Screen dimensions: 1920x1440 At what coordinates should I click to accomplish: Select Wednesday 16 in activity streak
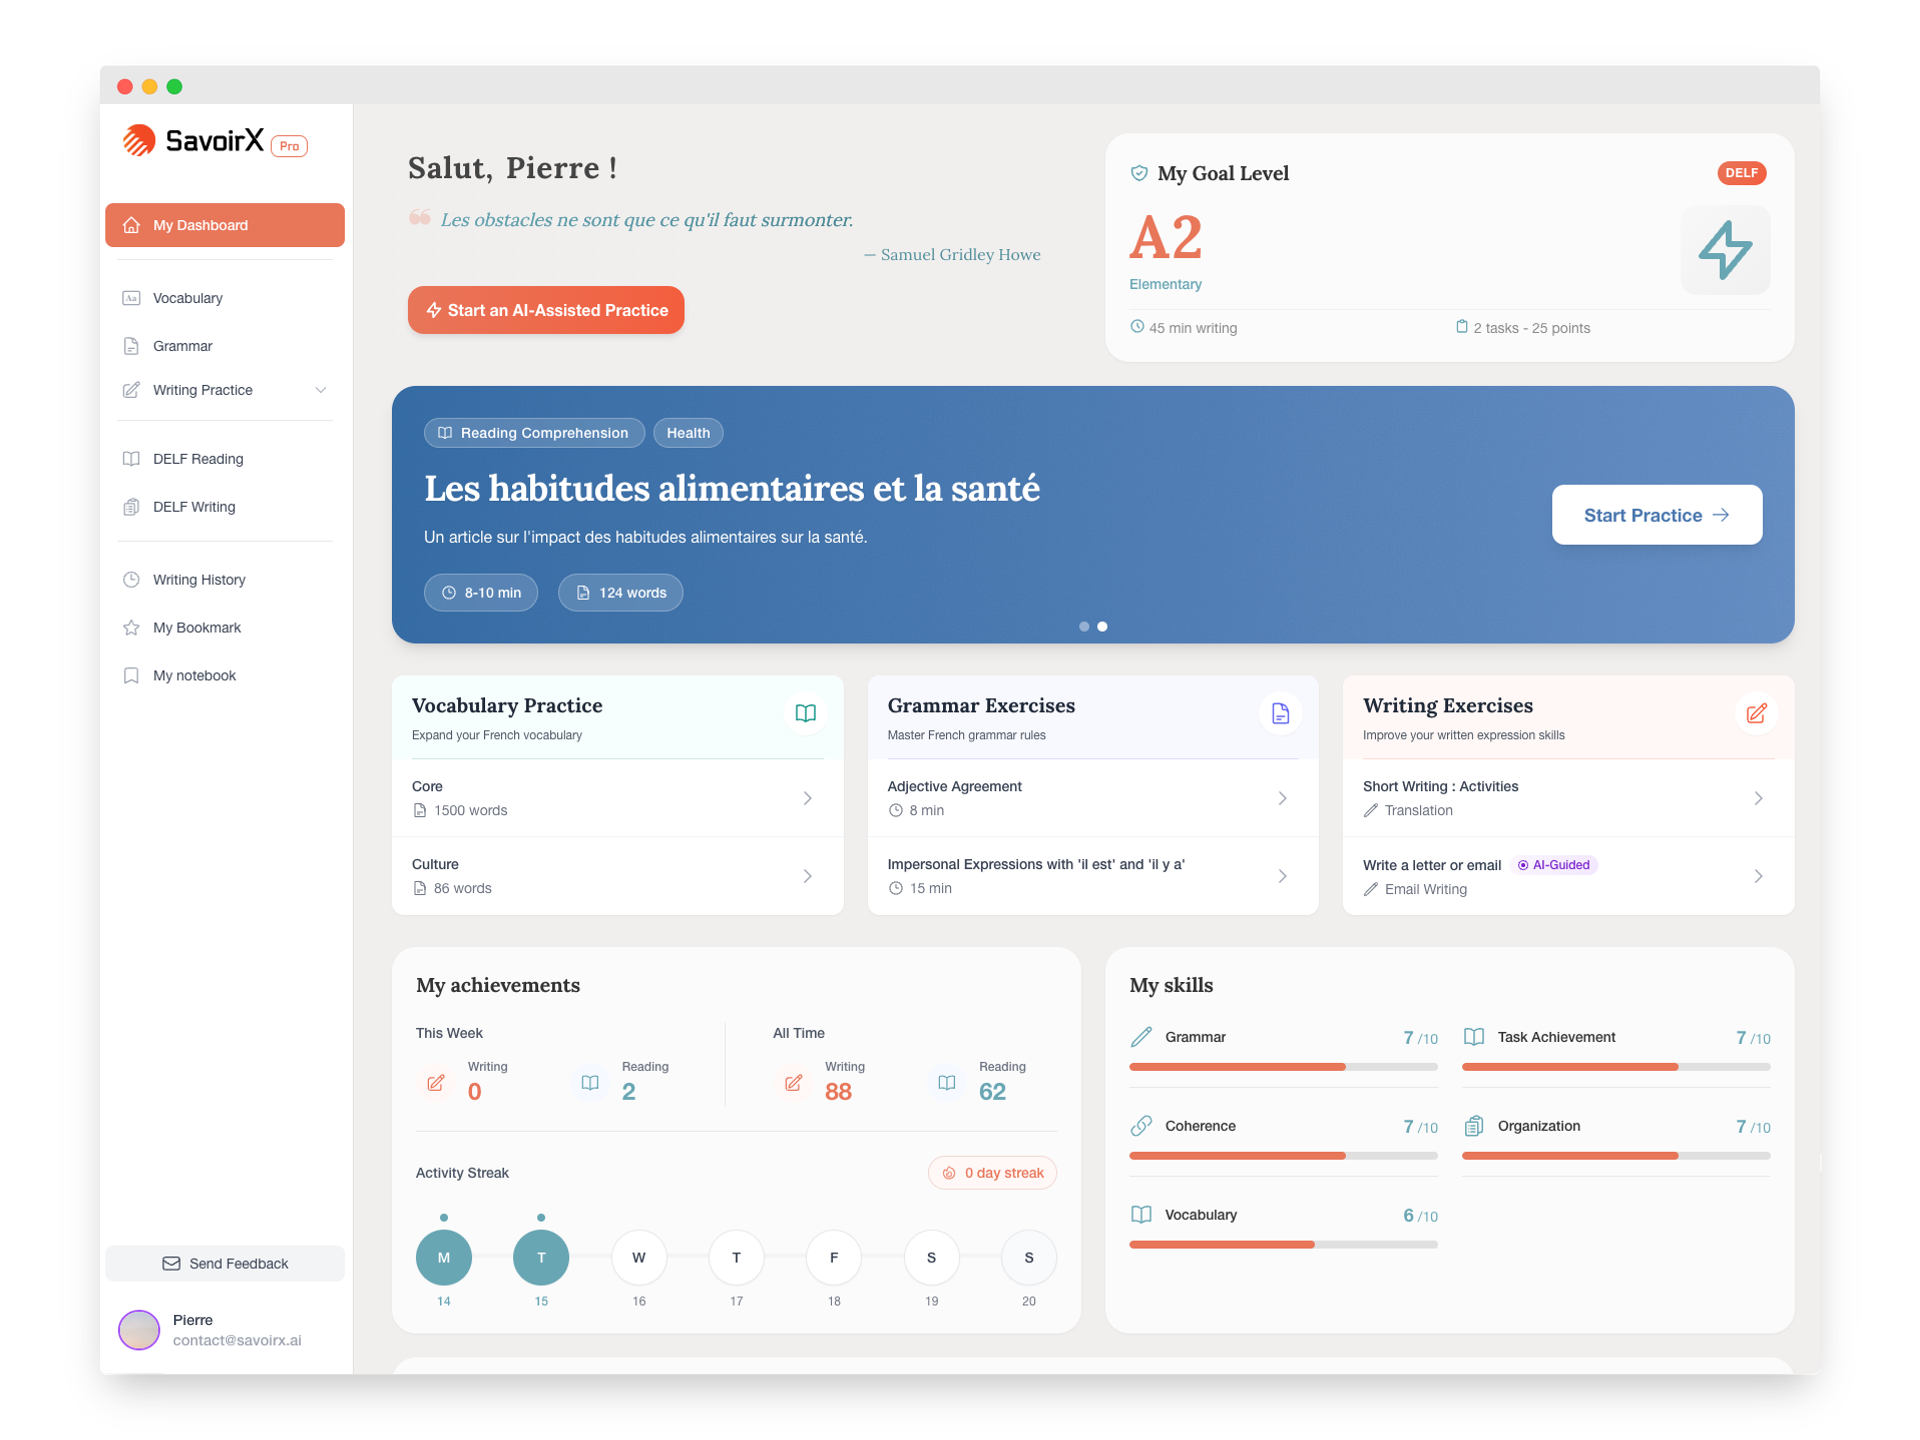click(x=639, y=1258)
